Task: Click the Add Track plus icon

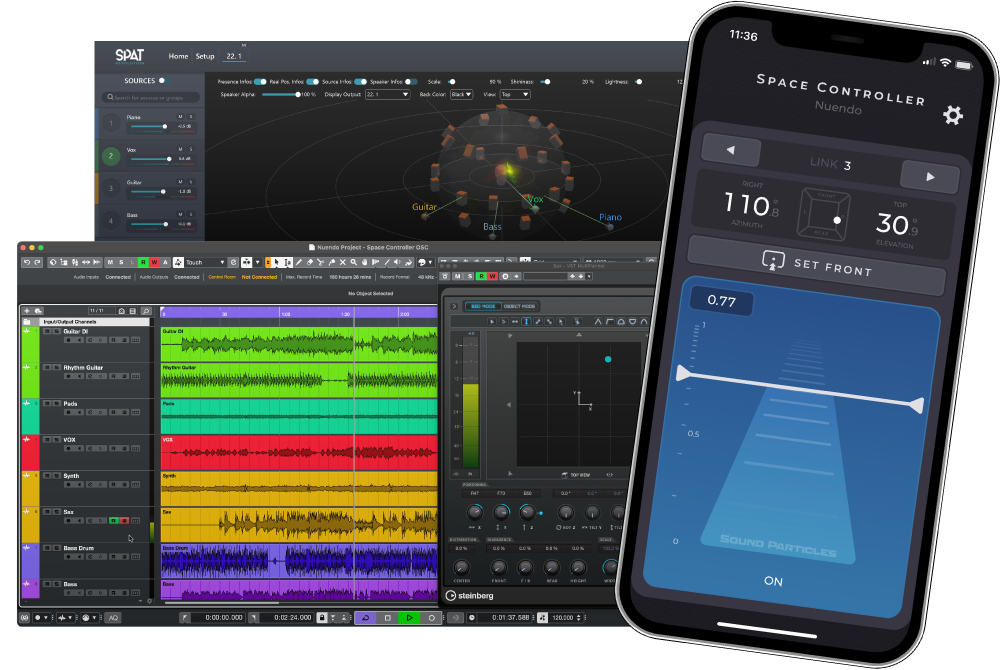Action: pos(27,311)
